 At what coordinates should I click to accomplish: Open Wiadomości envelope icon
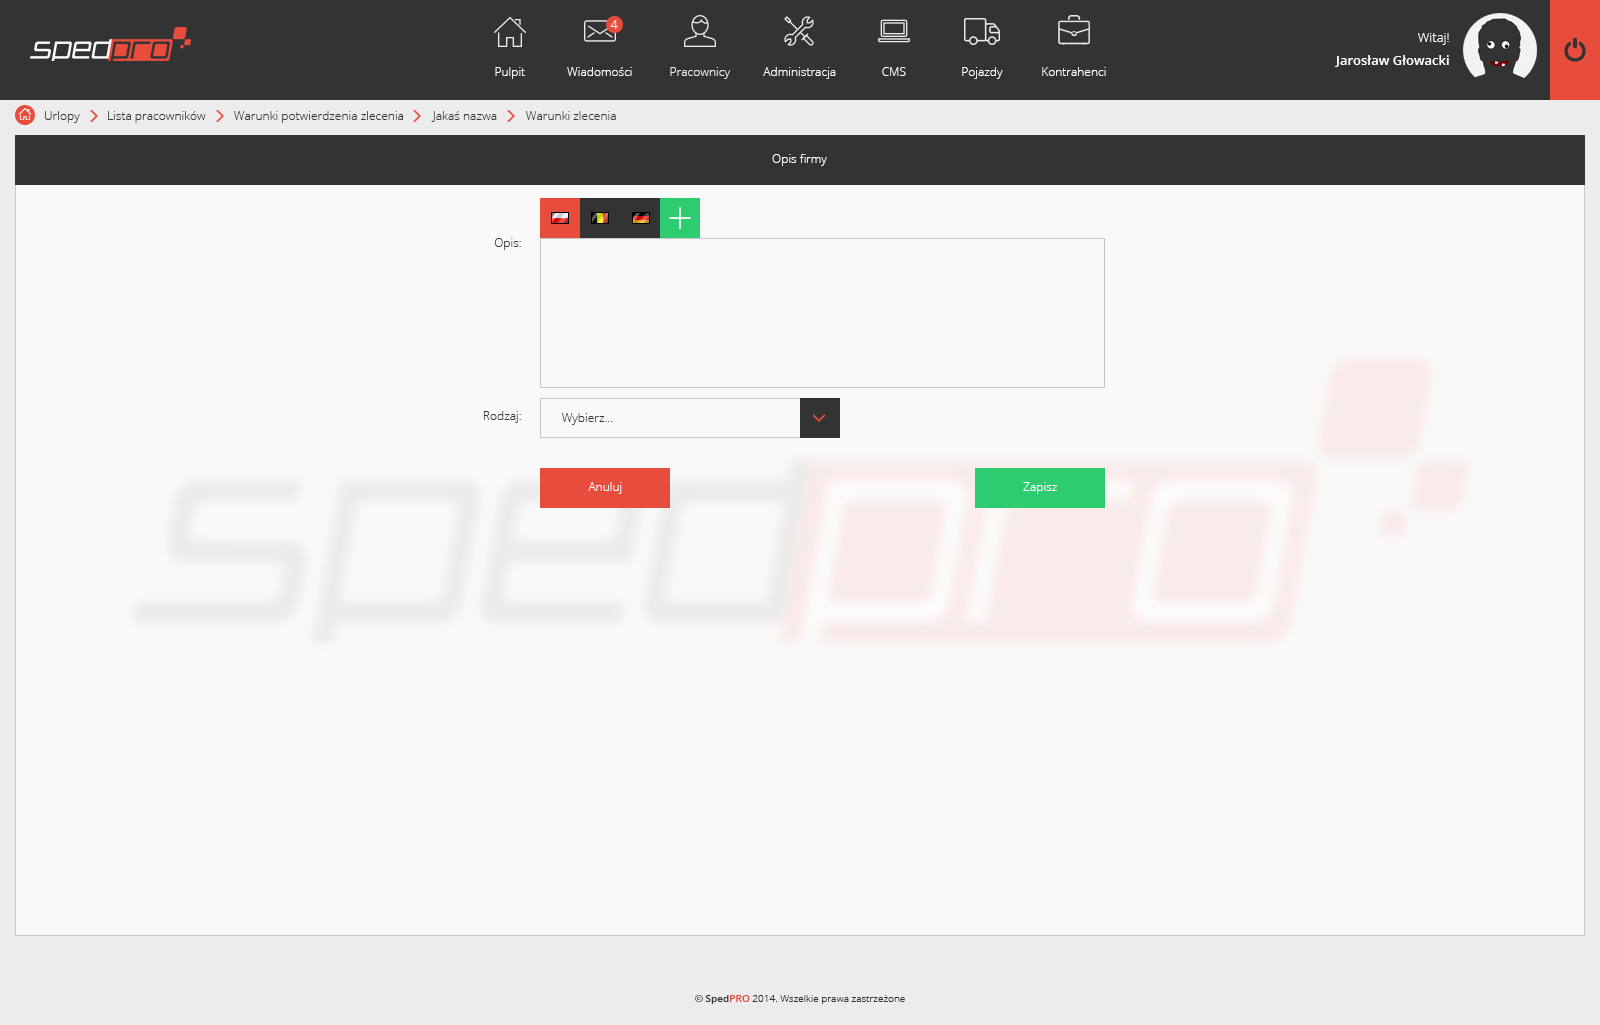click(599, 33)
